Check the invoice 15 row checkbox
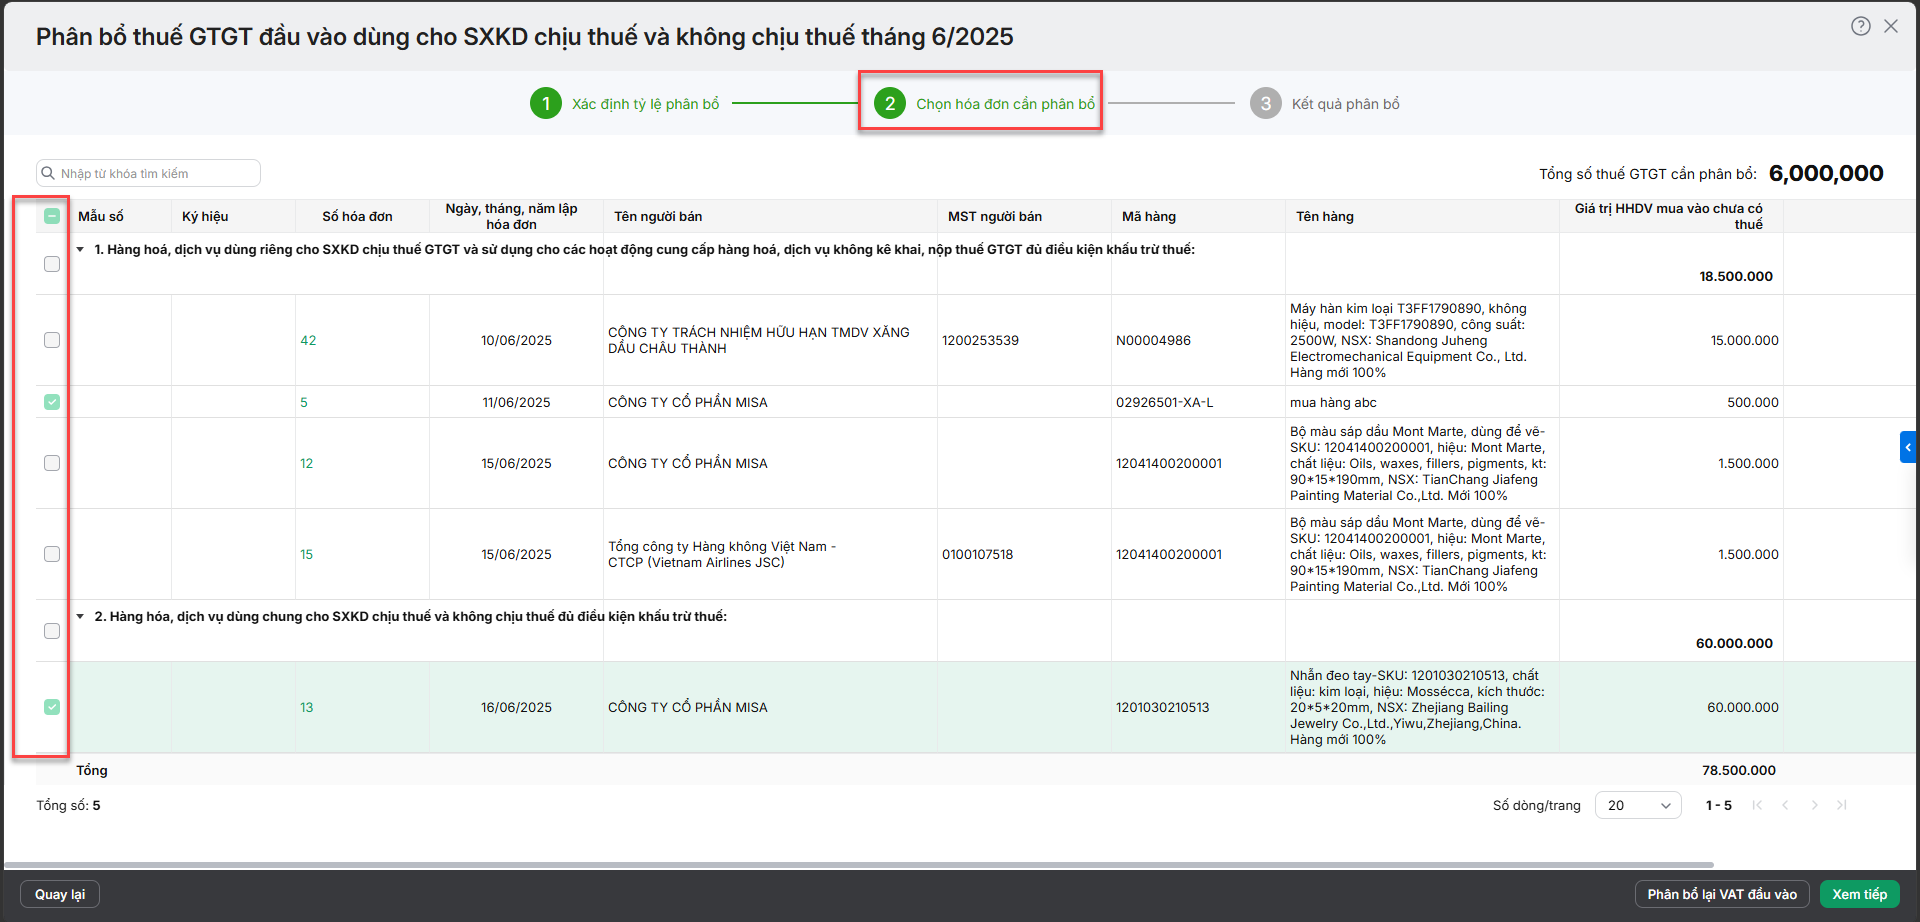 52,554
